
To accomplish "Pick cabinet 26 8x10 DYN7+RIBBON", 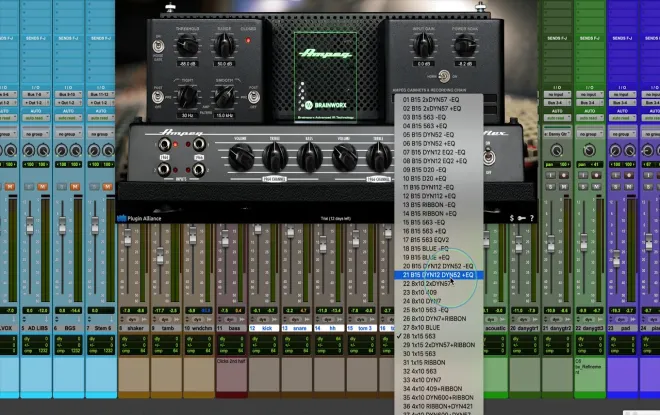I will coord(439,319).
